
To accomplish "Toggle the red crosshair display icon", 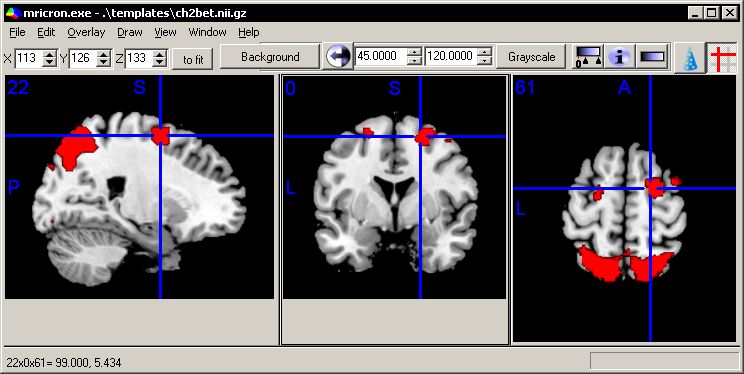I will (x=722, y=57).
